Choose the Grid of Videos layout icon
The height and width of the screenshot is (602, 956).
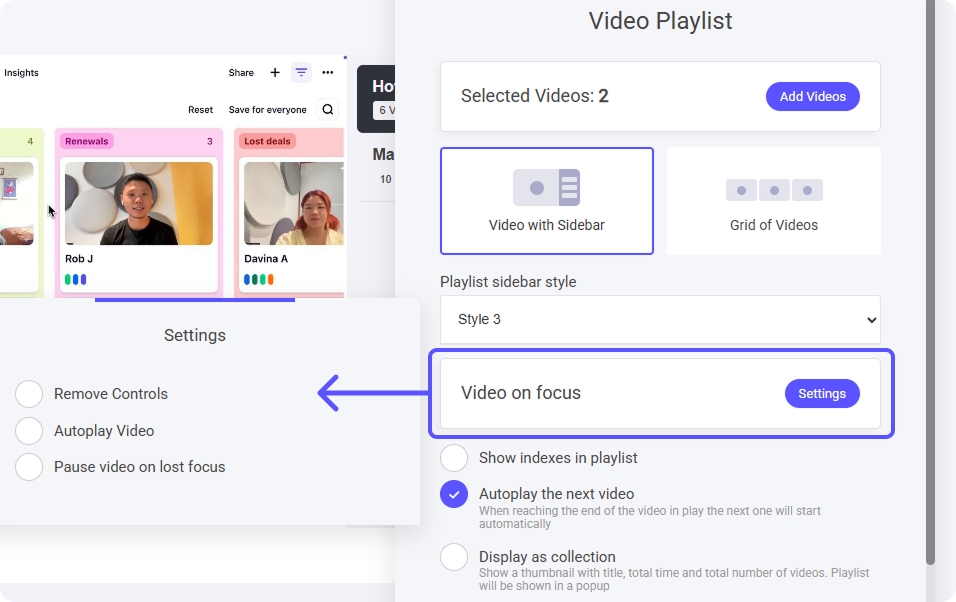coord(773,190)
